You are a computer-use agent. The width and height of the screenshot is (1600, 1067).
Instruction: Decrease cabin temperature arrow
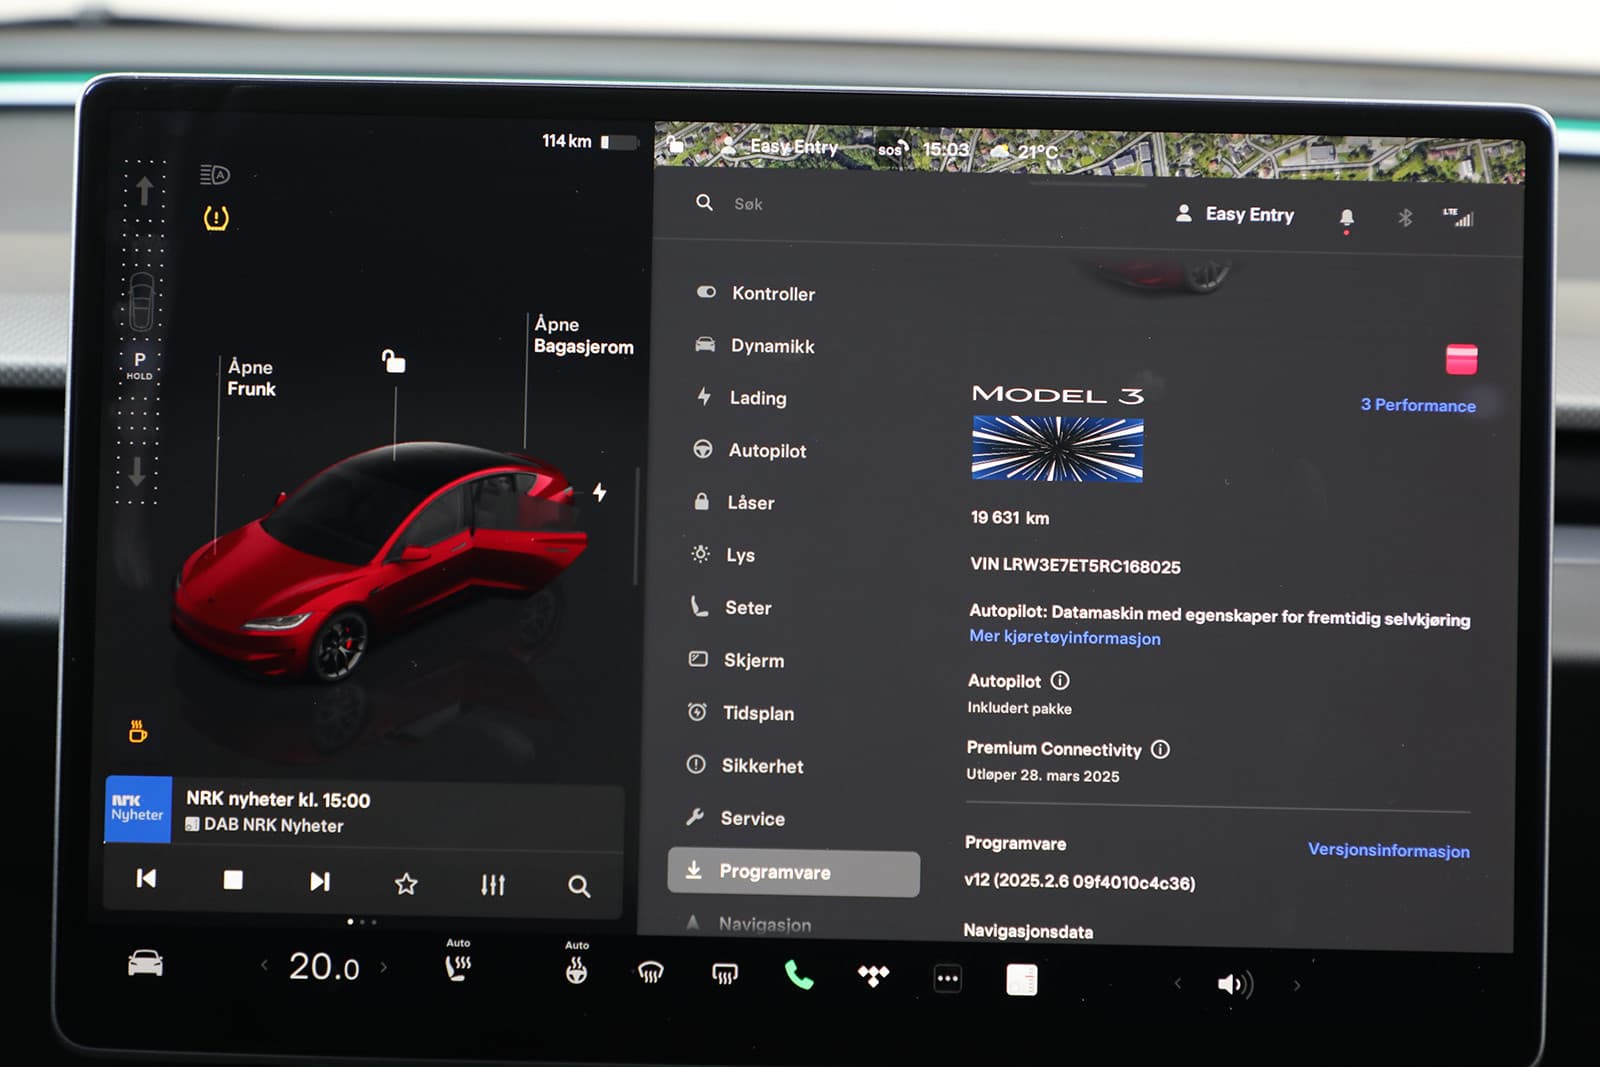[264, 965]
